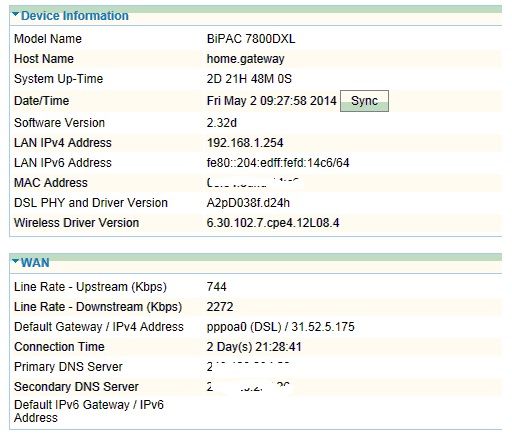Click the date and time value text
Screen dimensions: 512x439
272,101
